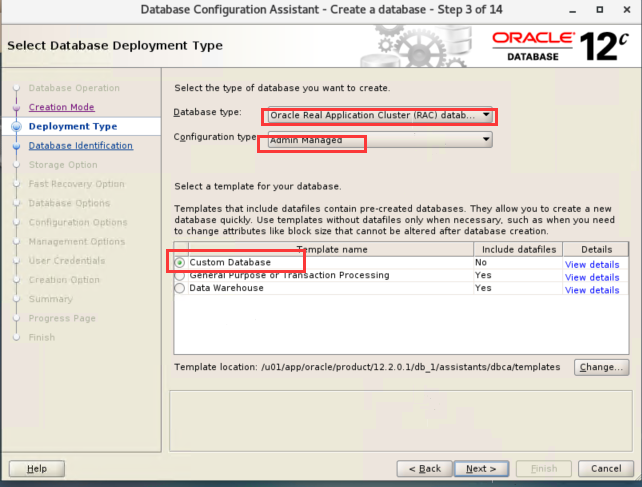The width and height of the screenshot is (642, 487).
Task: Click the Template location path text
Action: [411, 367]
